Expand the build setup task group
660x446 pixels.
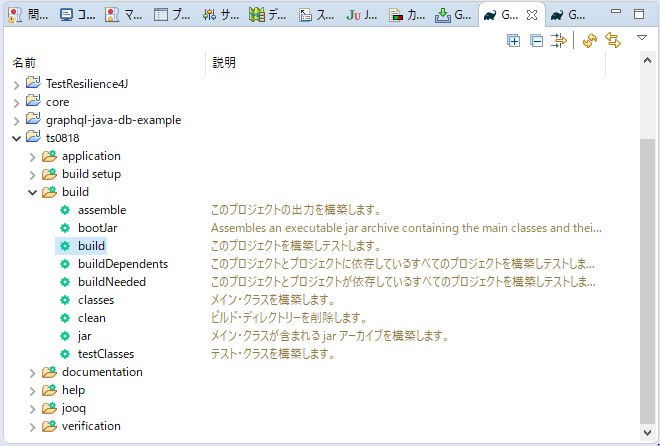coord(33,176)
